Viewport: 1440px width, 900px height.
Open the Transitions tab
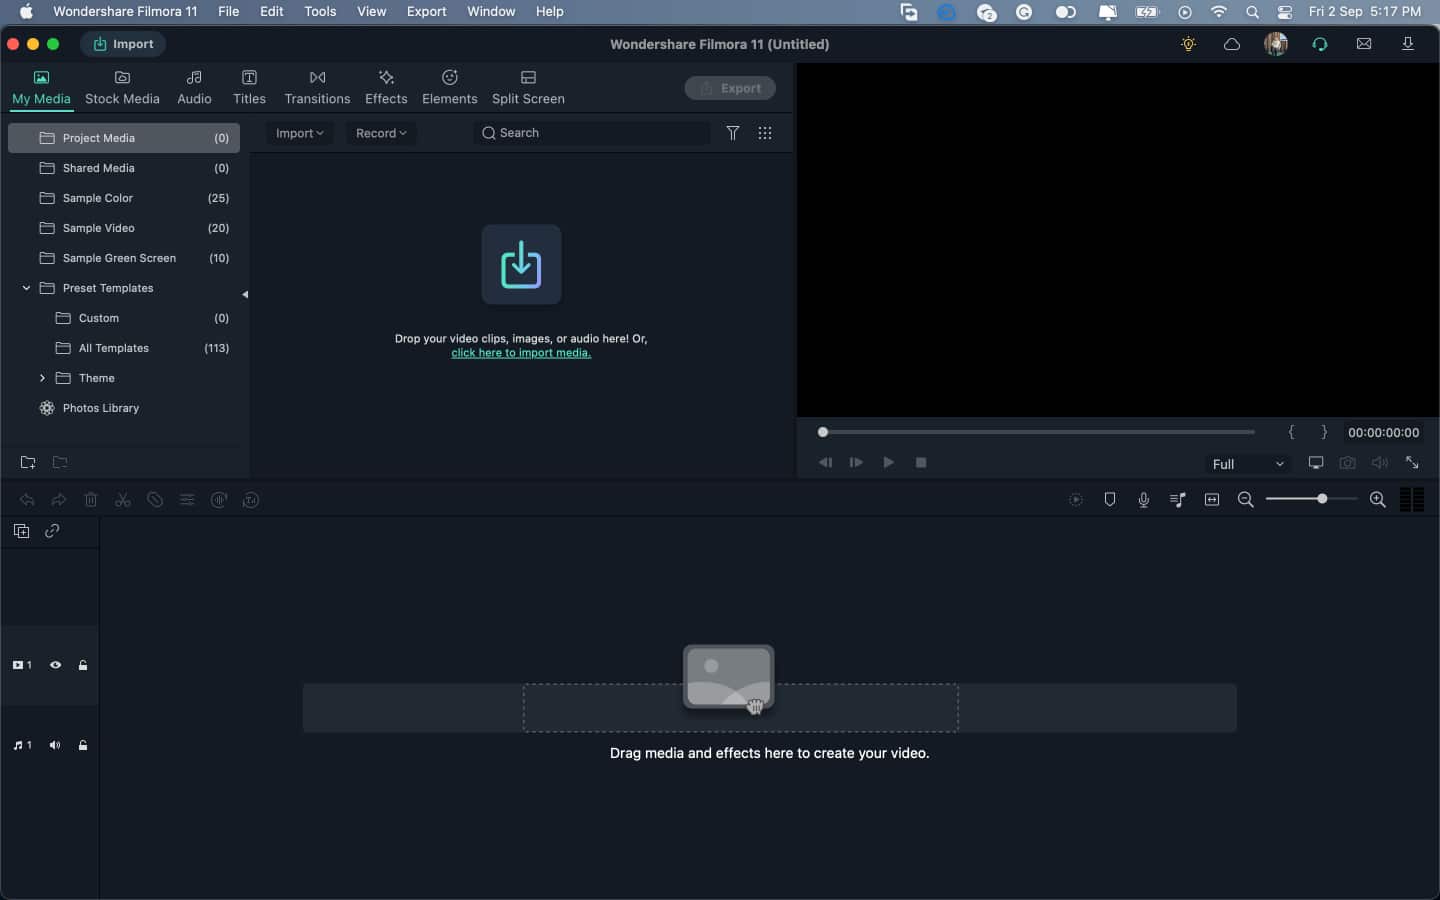click(x=317, y=88)
